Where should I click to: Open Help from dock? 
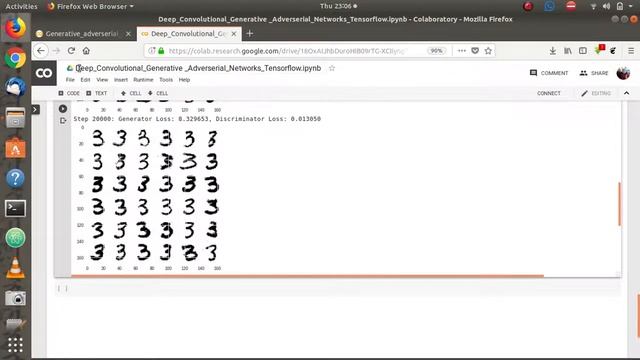(x=16, y=178)
